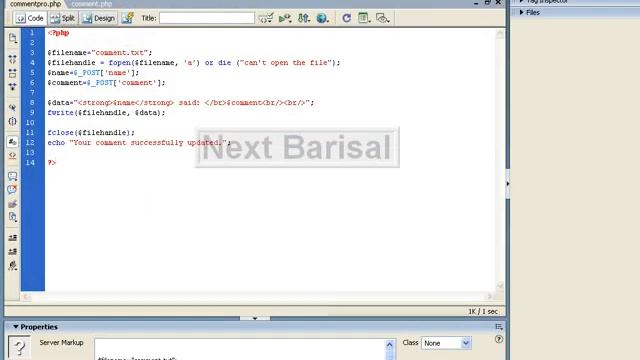Screen dimensions: 640x360
Task: Switch to the comment.php document tab
Action: 91,4
